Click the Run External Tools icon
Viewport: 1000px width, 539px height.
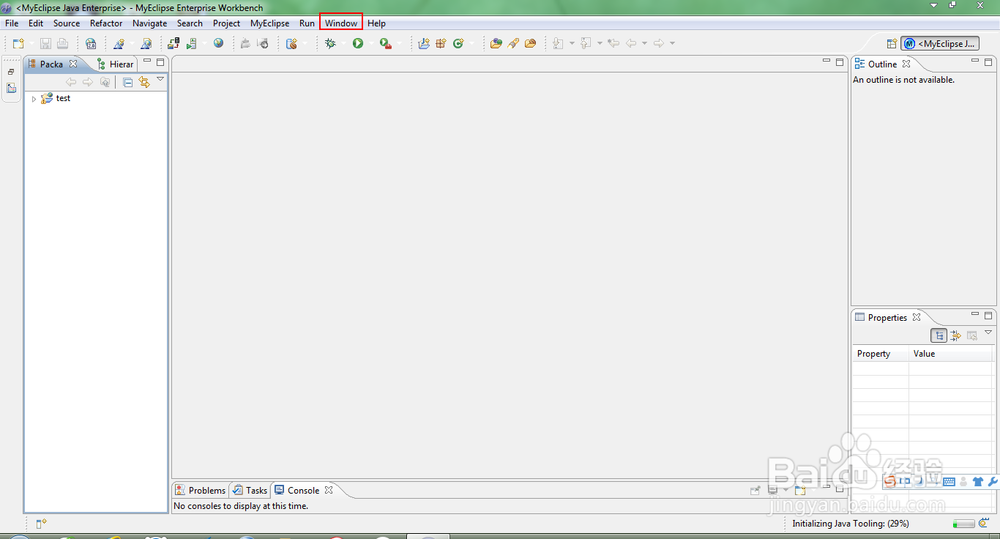click(385, 43)
